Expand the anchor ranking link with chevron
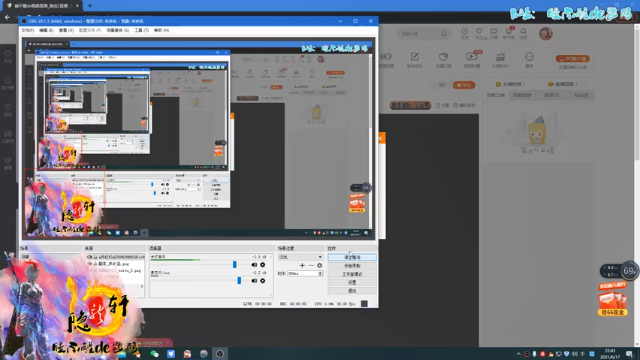The image size is (640, 360). tap(510, 84)
